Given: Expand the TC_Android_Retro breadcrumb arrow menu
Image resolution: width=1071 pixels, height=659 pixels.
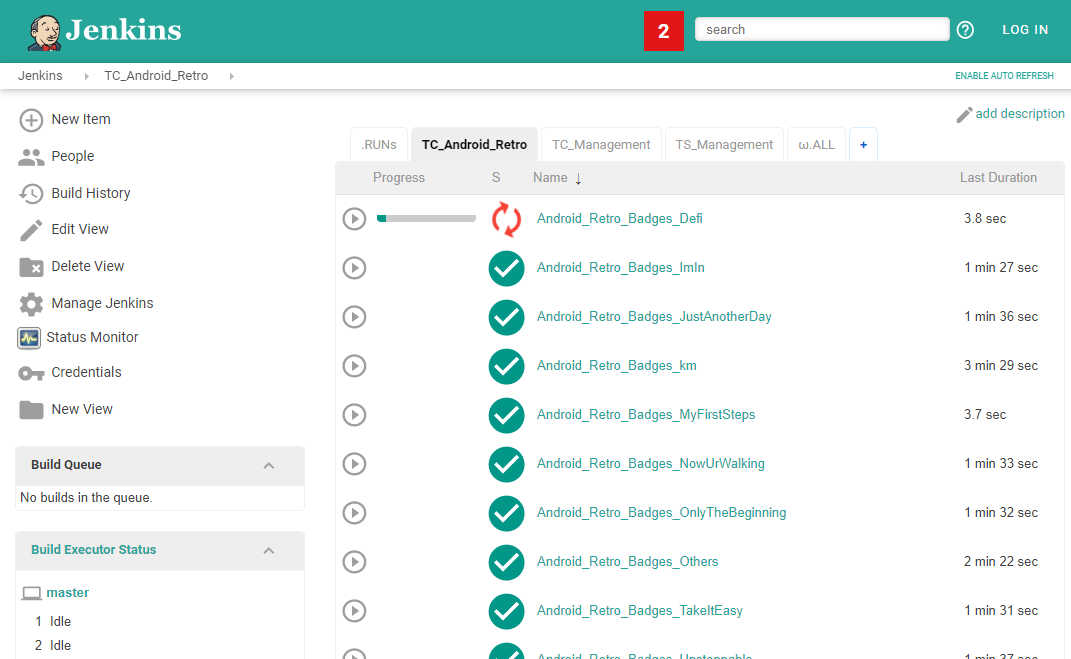Looking at the screenshot, I should tap(232, 76).
